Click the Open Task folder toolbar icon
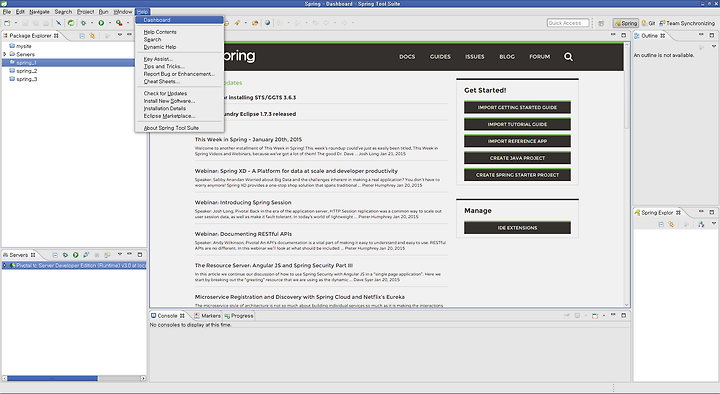The image size is (720, 394). click(x=255, y=23)
